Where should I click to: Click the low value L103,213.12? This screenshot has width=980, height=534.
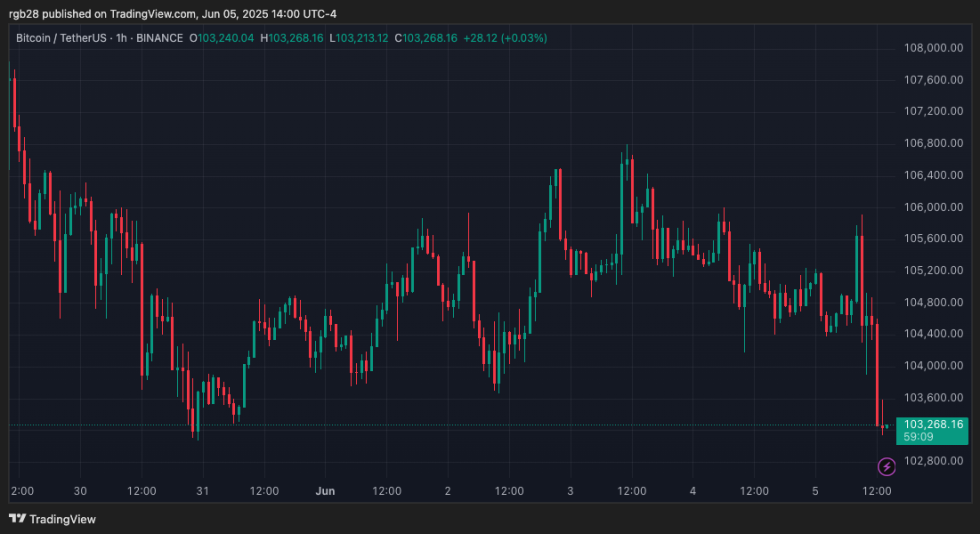coord(359,38)
